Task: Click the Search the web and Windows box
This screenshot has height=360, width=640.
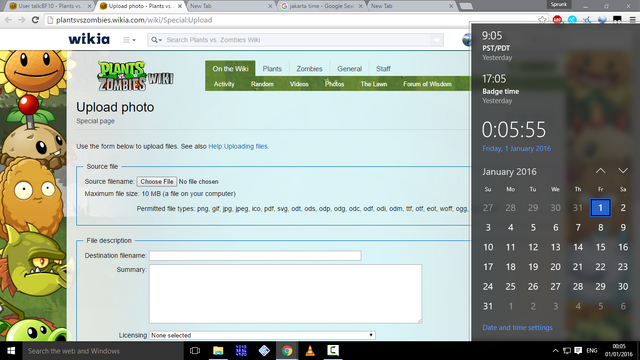Action: coord(103,351)
